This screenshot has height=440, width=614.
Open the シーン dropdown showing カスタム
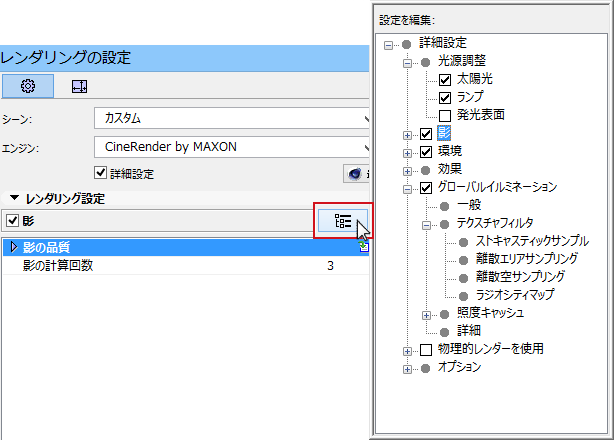pos(231,118)
